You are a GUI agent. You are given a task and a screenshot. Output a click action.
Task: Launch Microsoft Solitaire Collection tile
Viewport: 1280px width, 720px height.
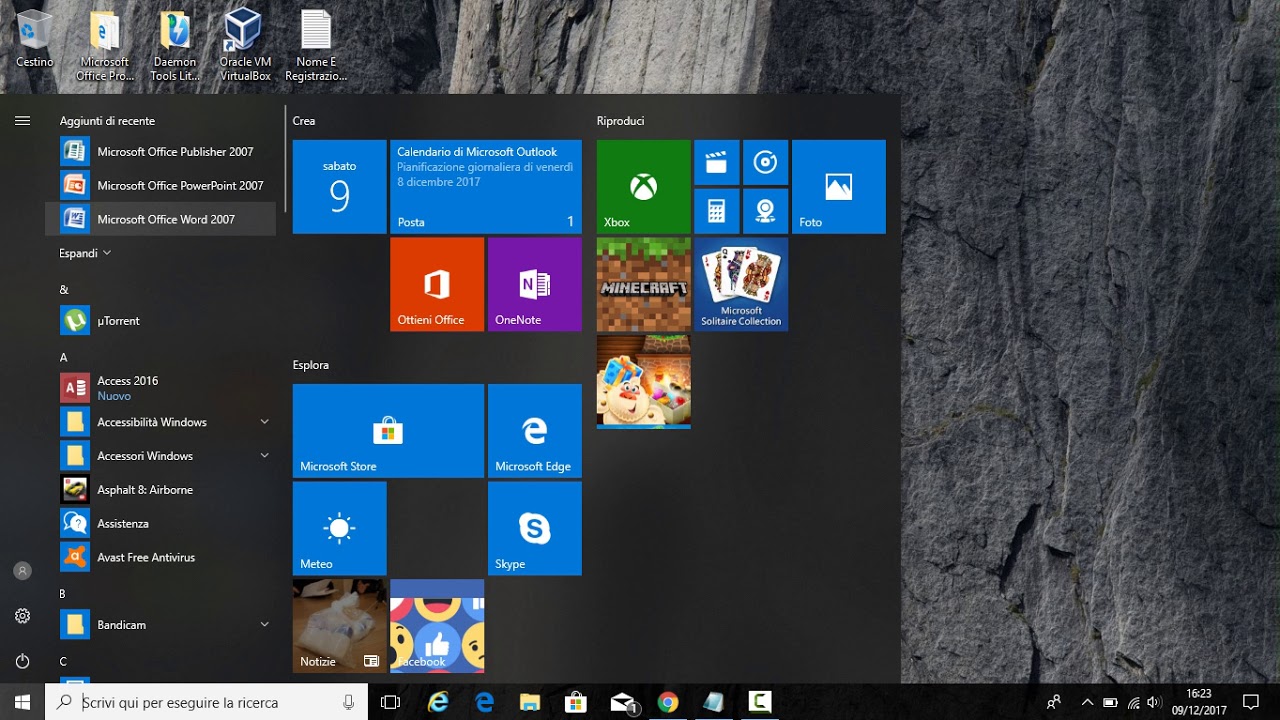click(741, 284)
